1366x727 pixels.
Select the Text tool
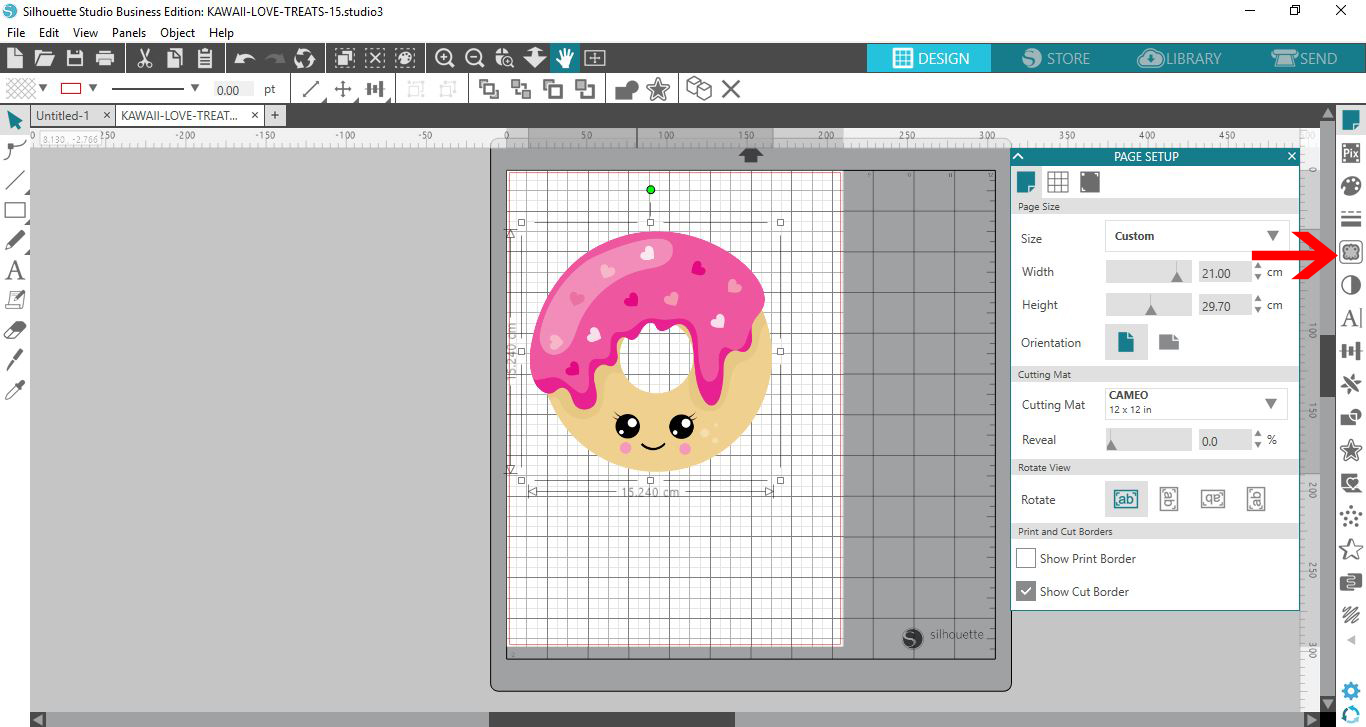click(15, 270)
